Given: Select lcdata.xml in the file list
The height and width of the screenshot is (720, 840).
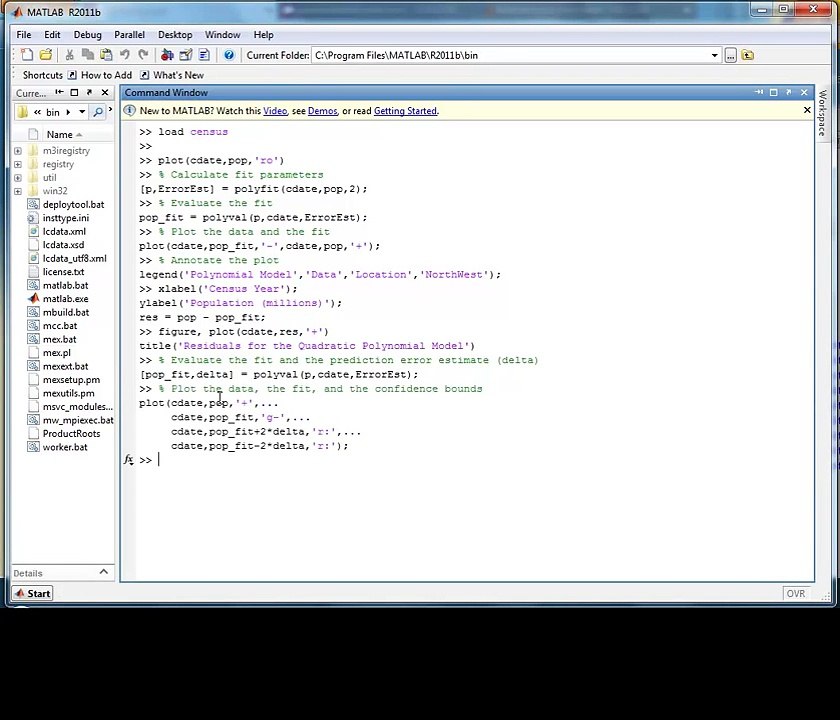Looking at the screenshot, I should (64, 231).
